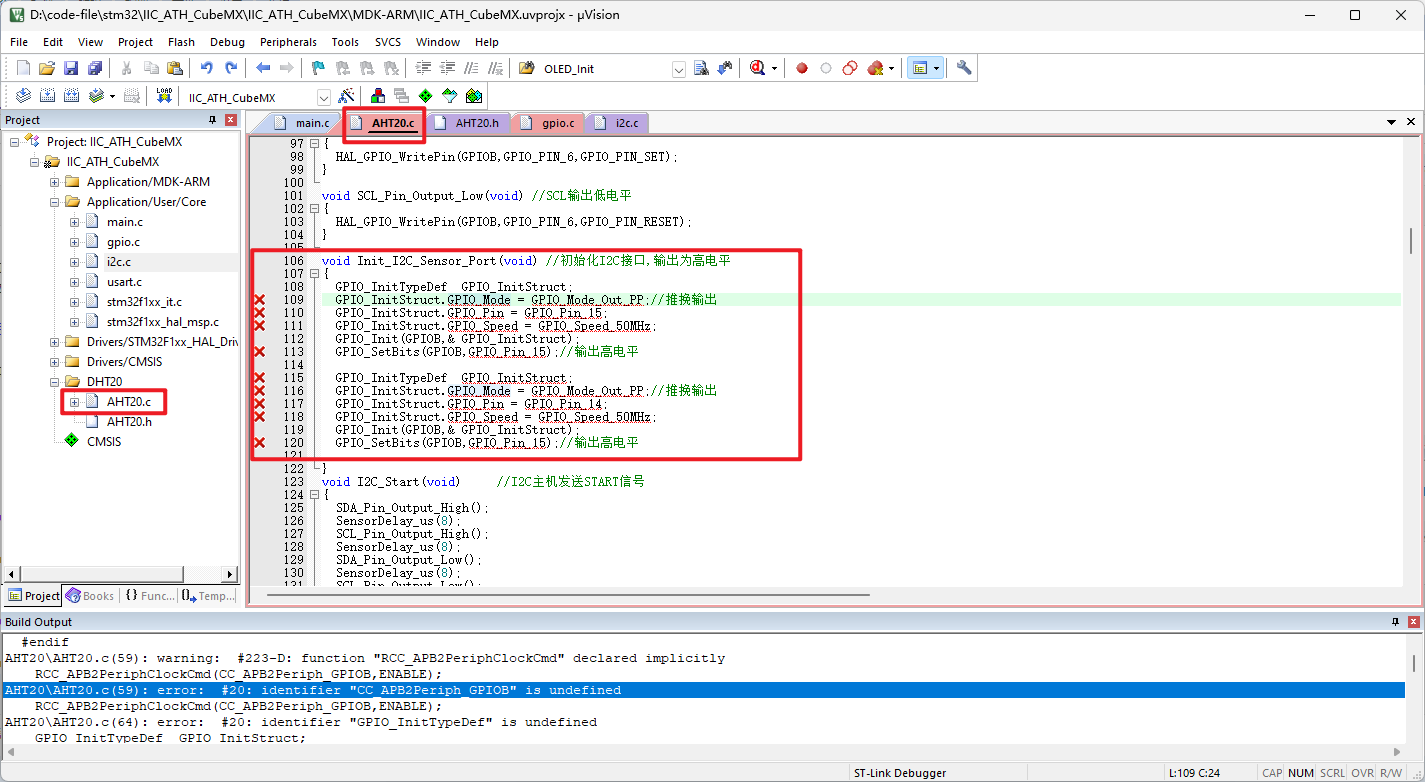Click the Rebuild all target files icon
Image resolution: width=1425 pixels, height=782 pixels.
71,96
